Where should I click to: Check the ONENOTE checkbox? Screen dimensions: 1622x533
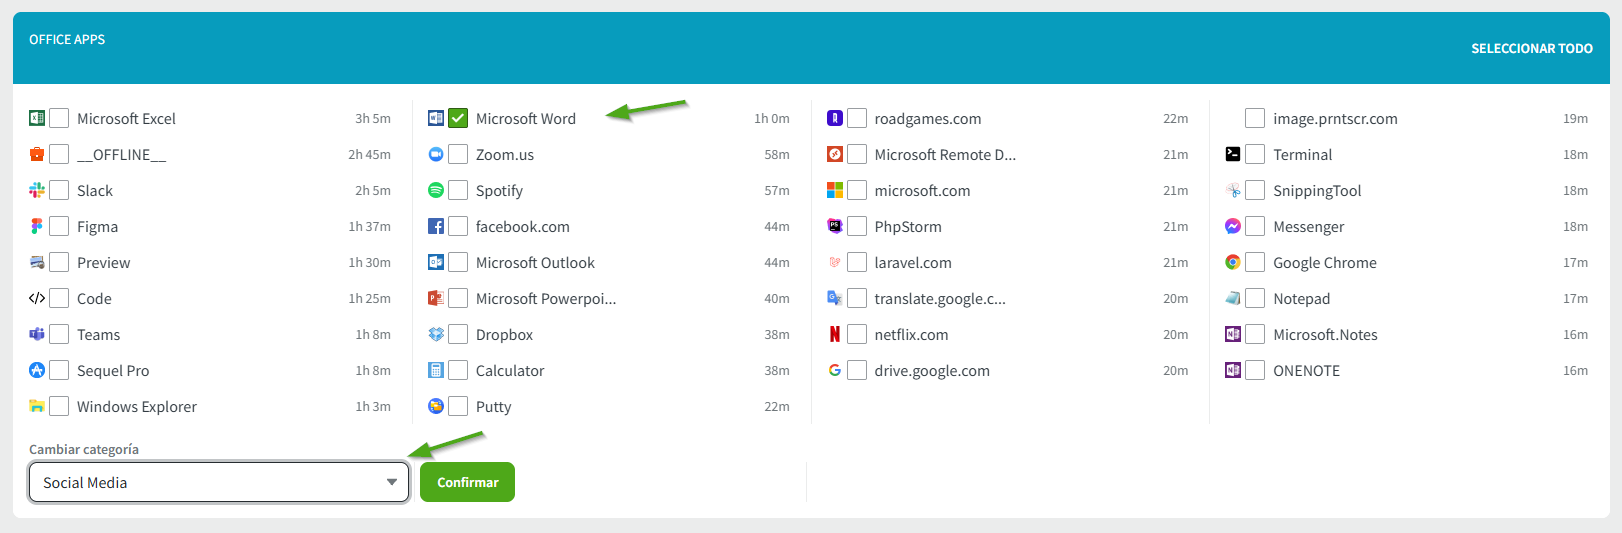point(1255,370)
